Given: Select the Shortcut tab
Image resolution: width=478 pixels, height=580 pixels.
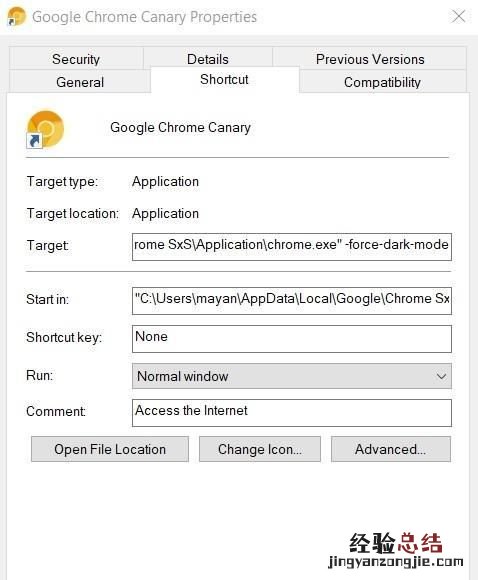Looking at the screenshot, I should coord(225,80).
